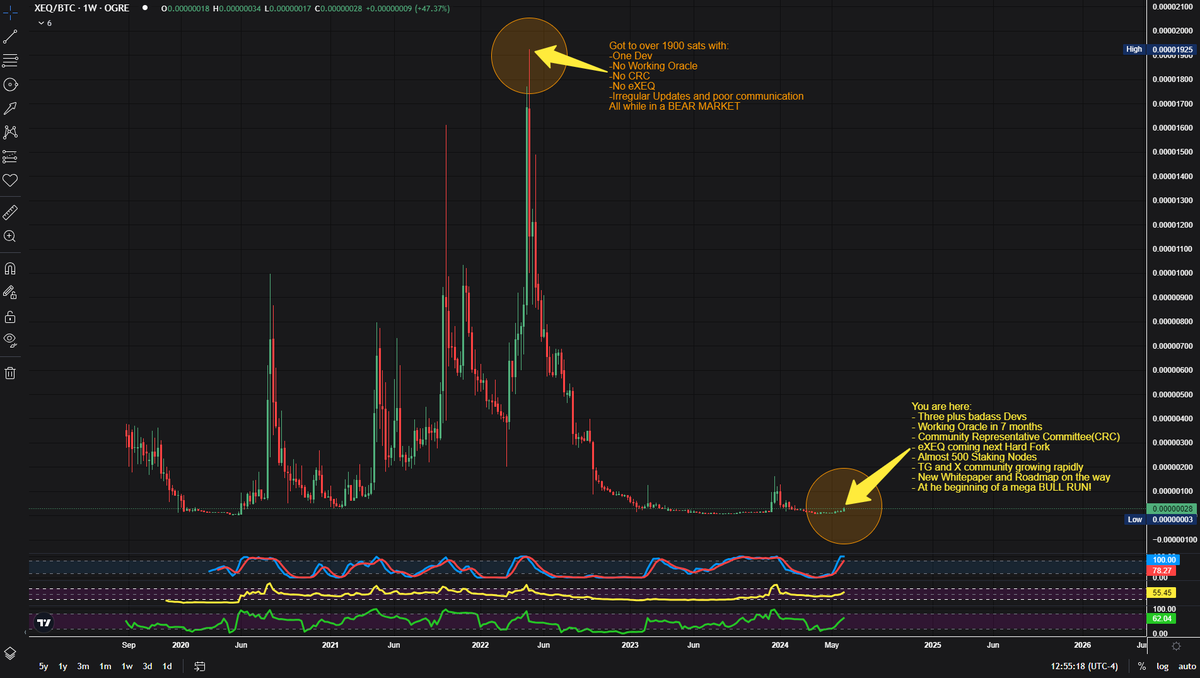Select the ruler measure tool
This screenshot has height=678, width=1200.
tap(10, 213)
